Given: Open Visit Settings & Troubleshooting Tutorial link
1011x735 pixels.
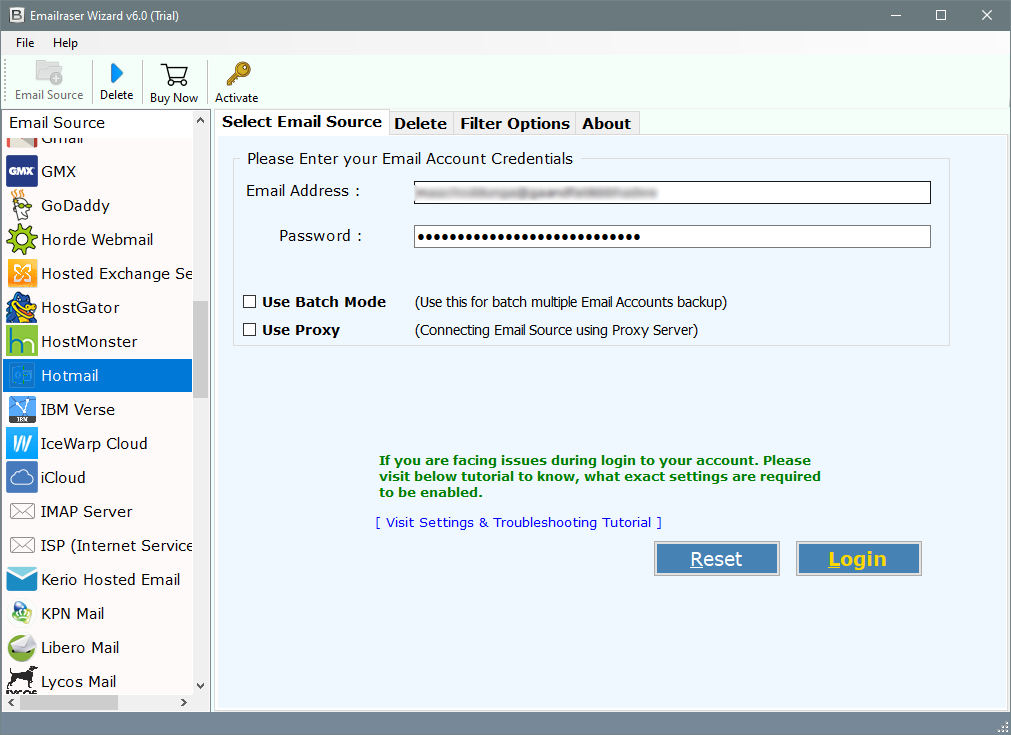Looking at the screenshot, I should click(518, 522).
